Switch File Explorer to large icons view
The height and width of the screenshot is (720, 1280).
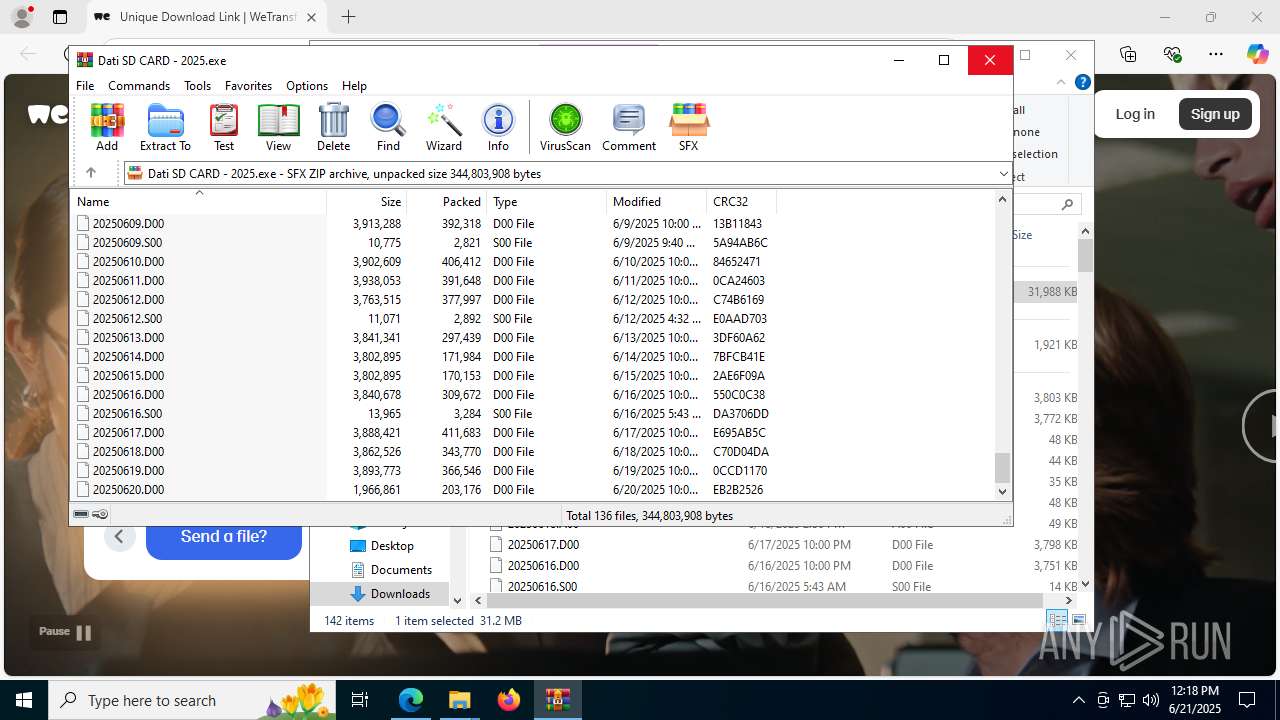(x=1079, y=620)
